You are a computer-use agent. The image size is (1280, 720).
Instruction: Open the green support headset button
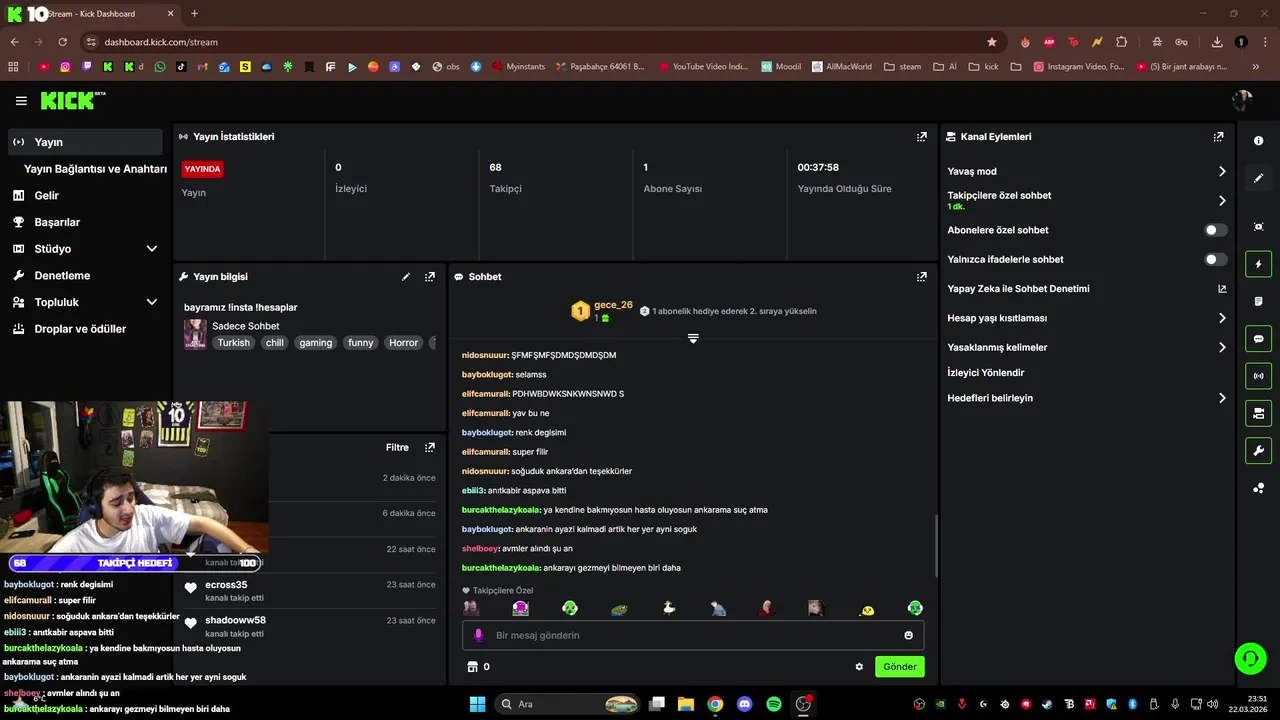click(1250, 658)
